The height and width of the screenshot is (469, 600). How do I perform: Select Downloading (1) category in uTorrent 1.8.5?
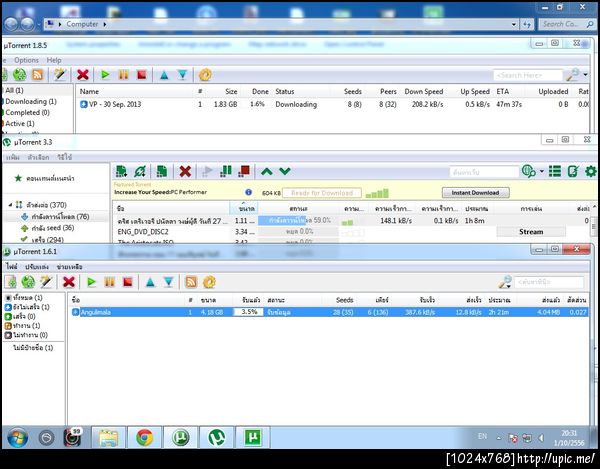[x=31, y=101]
